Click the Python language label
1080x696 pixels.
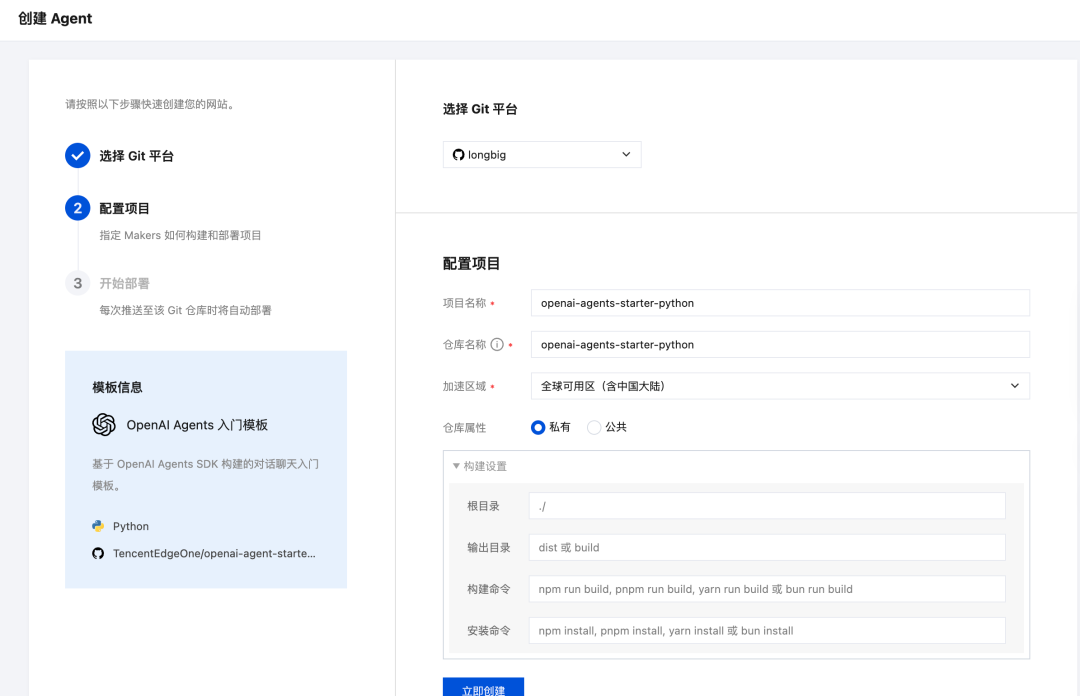[131, 526]
